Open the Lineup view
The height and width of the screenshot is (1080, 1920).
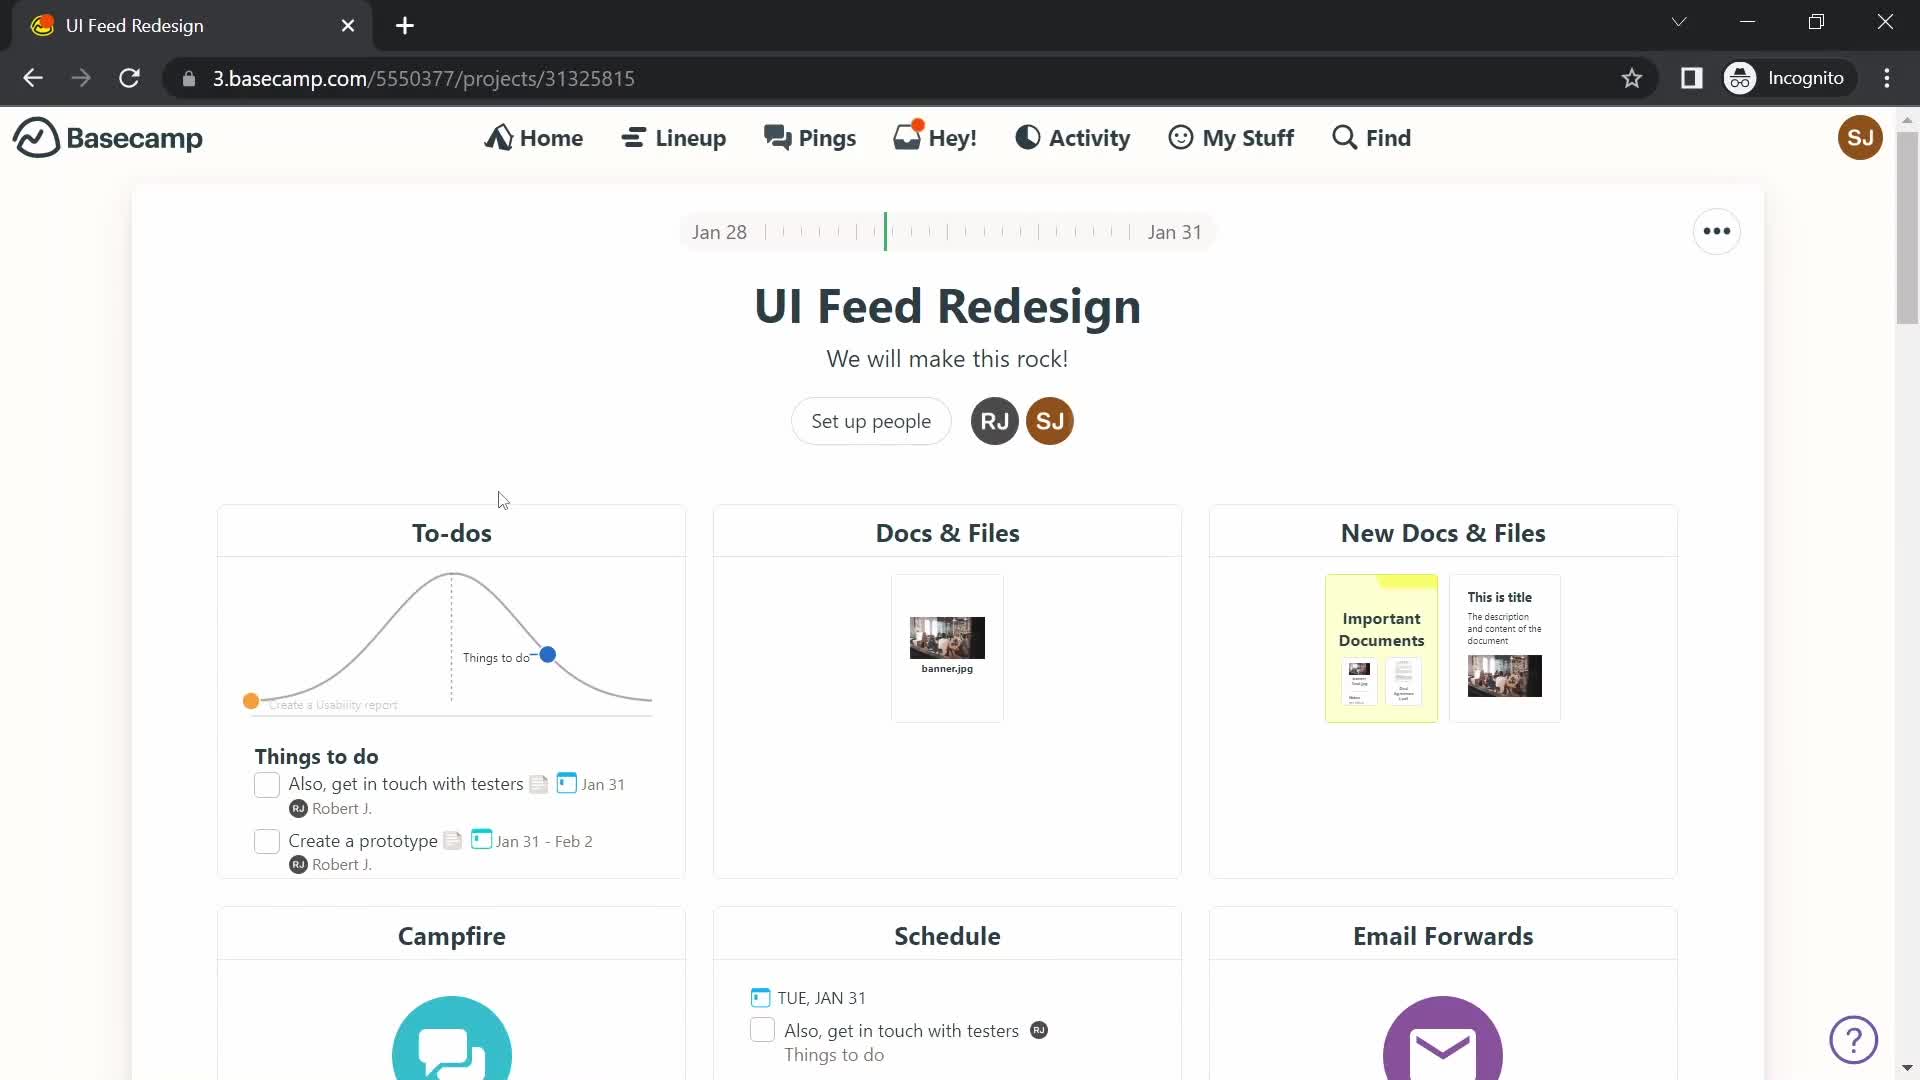(x=674, y=137)
